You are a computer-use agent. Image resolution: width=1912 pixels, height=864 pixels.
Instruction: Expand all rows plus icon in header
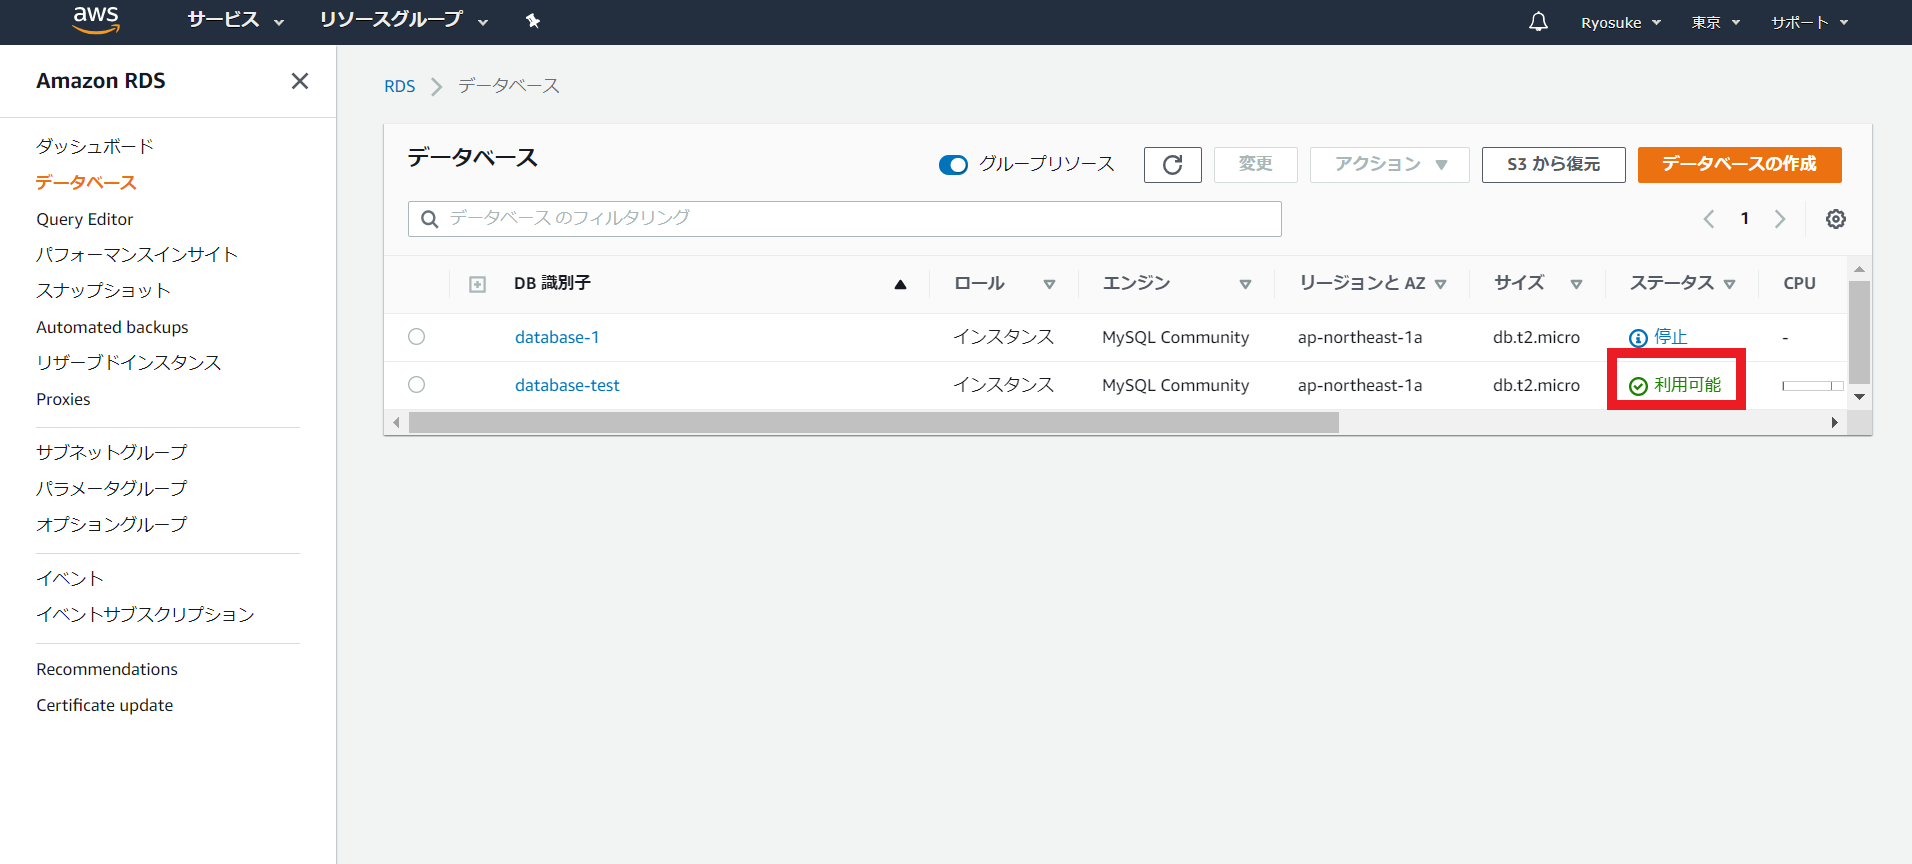point(477,285)
